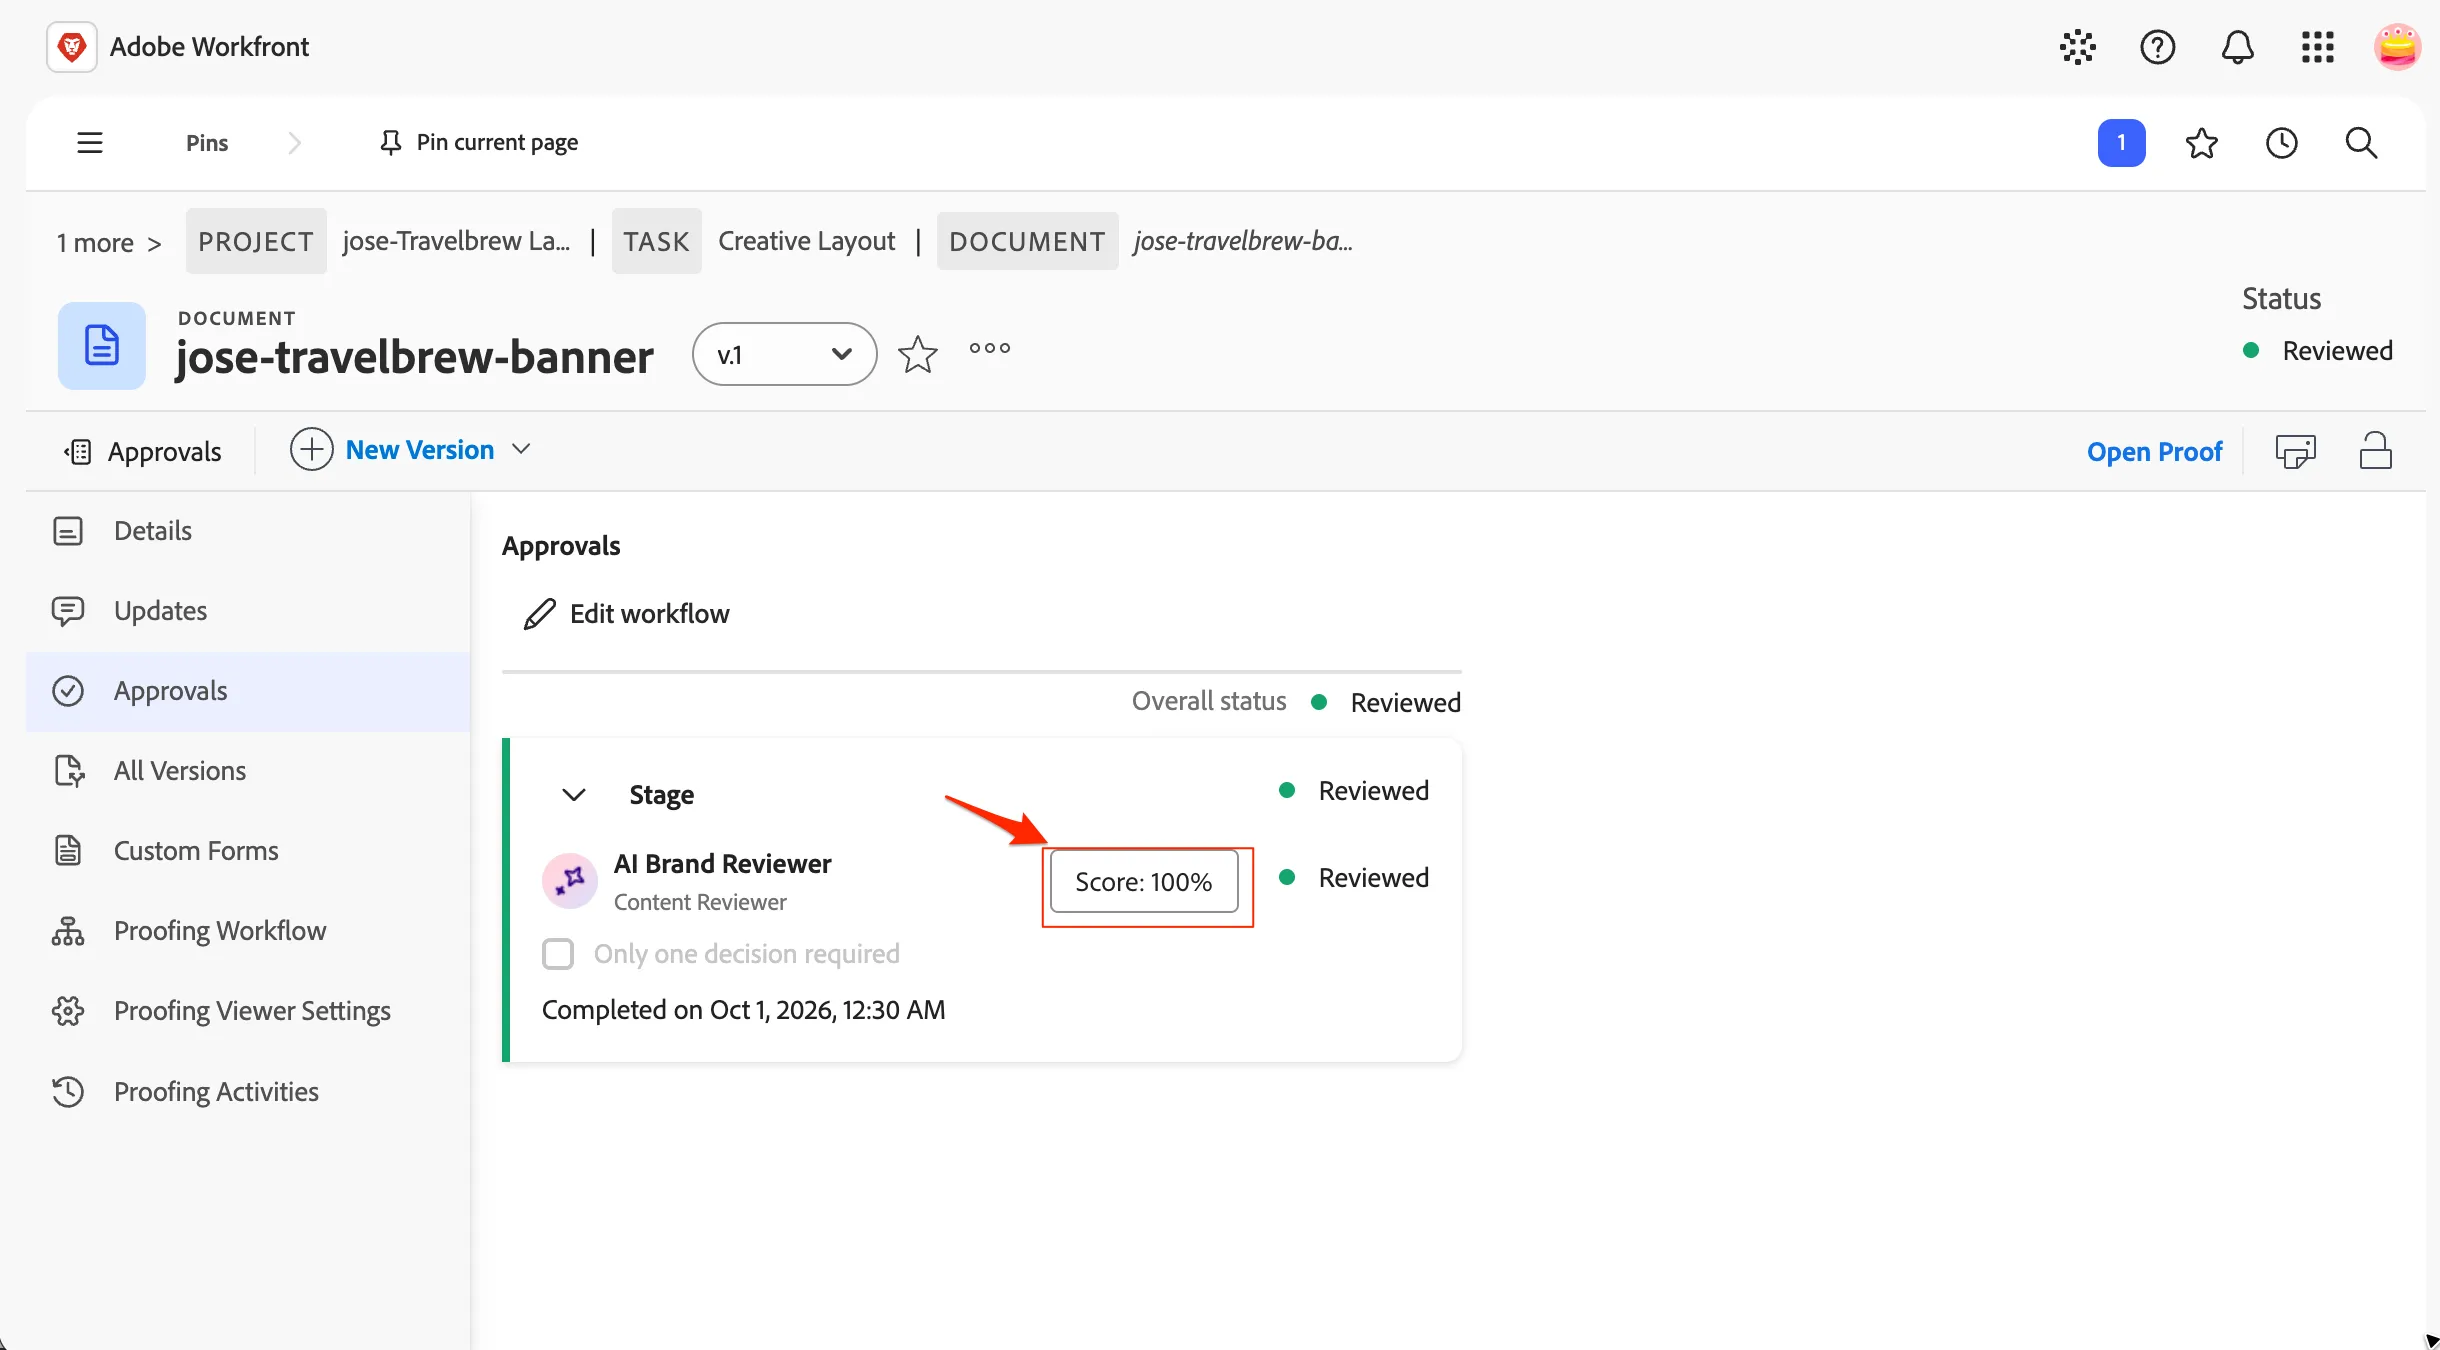Image resolution: width=2440 pixels, height=1350 pixels.
Task: Click the Adobe Workfront logo
Action: pos(72,47)
